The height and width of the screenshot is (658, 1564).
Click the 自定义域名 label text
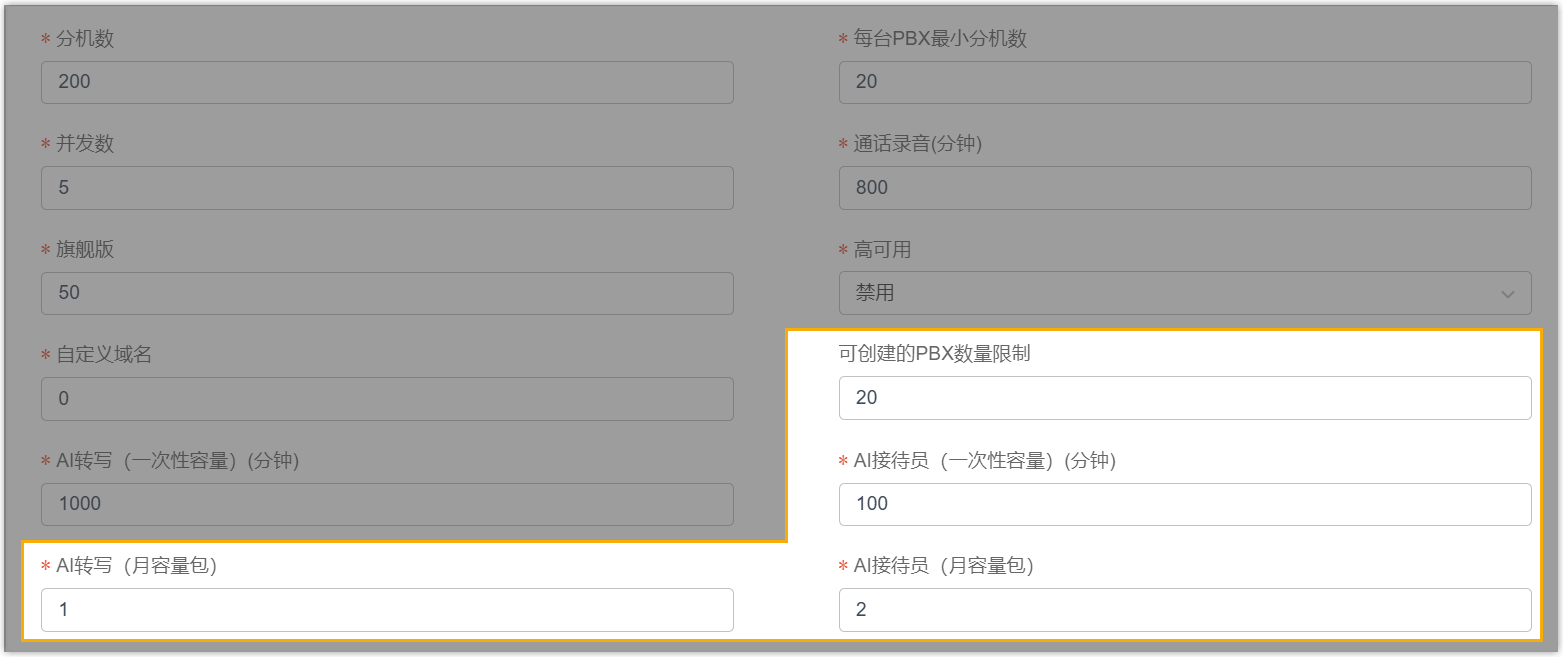click(x=104, y=354)
